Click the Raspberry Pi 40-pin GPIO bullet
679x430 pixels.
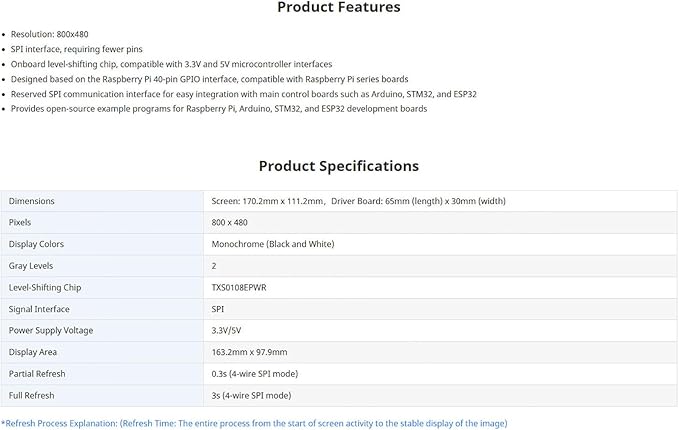click(x=210, y=79)
